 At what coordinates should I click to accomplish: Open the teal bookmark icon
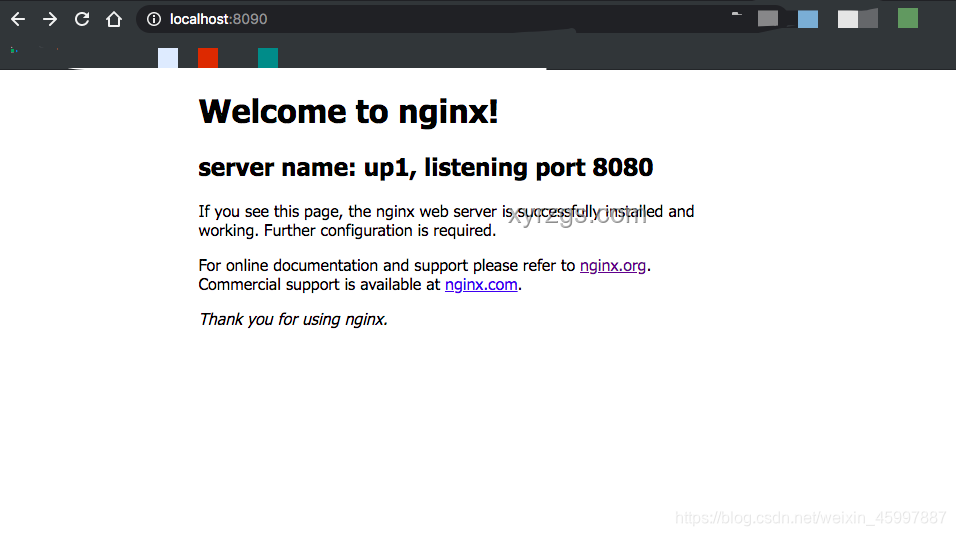268,58
